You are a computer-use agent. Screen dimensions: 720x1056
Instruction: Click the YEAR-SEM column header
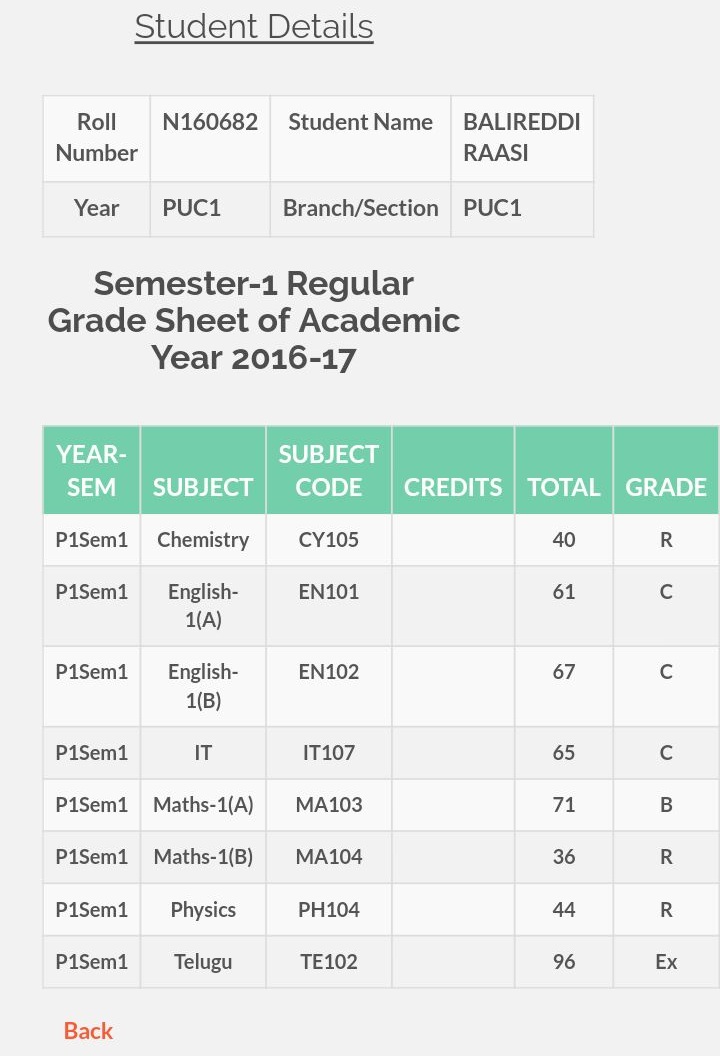point(92,470)
